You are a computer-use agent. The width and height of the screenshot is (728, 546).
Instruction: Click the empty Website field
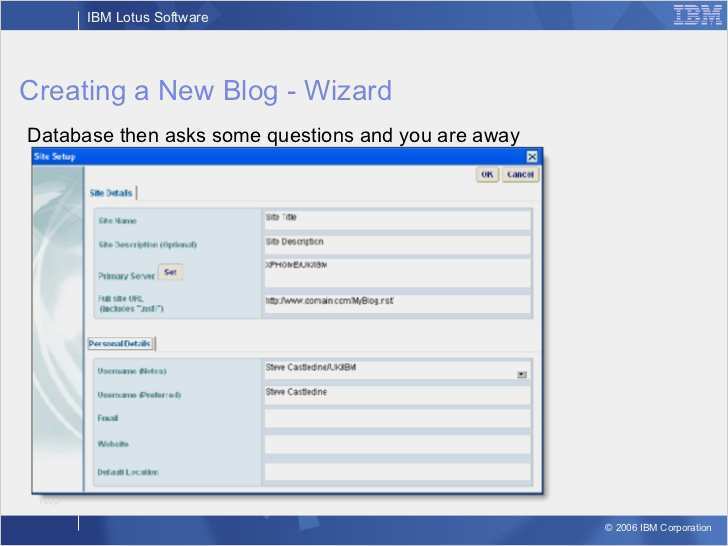[396, 444]
